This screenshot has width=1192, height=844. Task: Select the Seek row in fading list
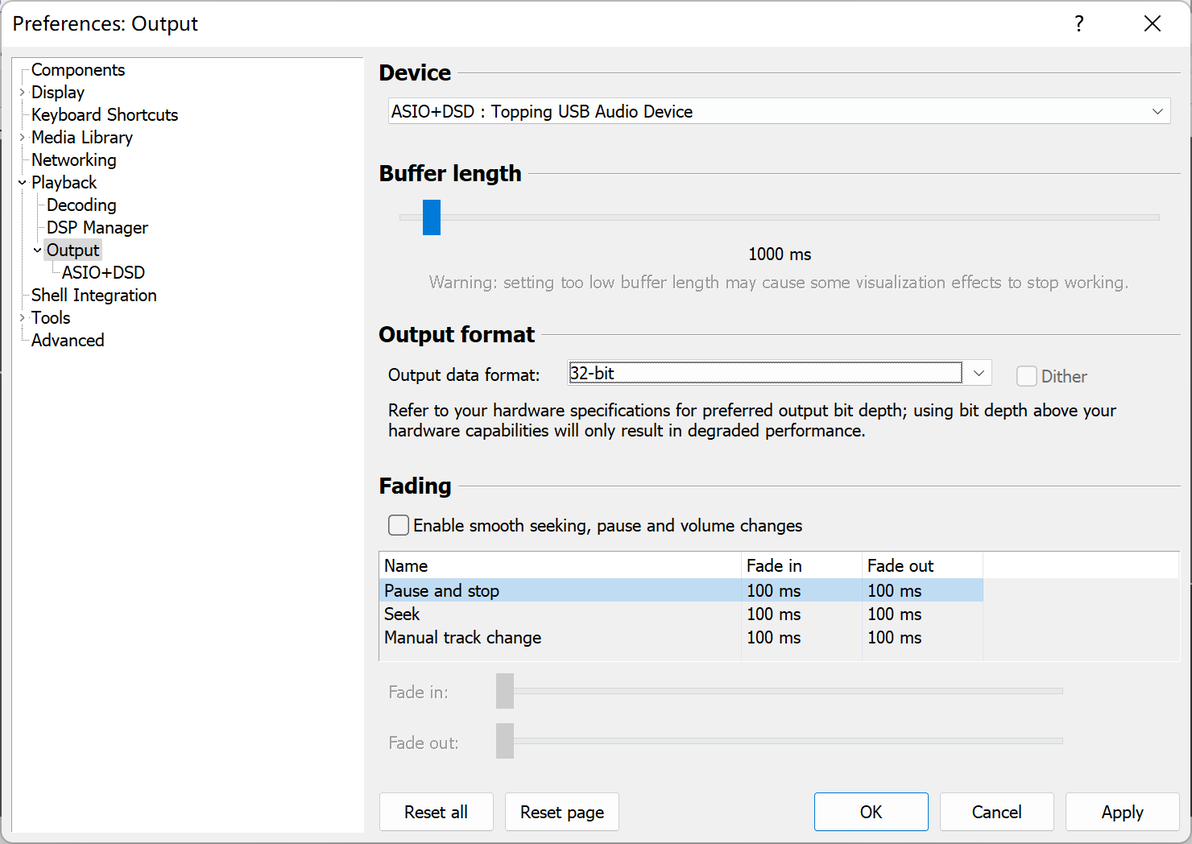pos(402,614)
